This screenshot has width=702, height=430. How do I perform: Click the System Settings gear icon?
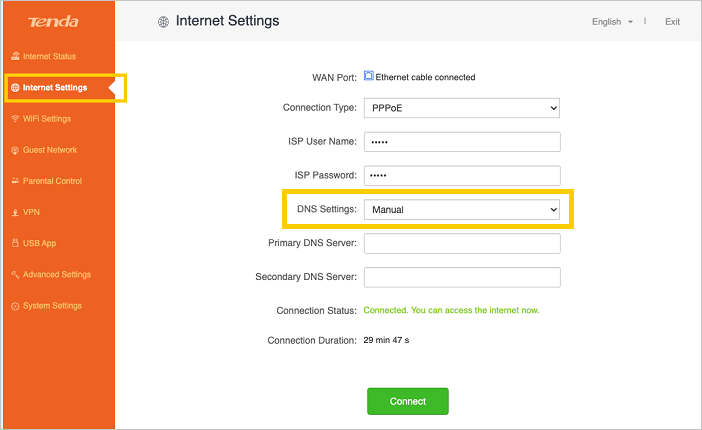click(x=15, y=305)
